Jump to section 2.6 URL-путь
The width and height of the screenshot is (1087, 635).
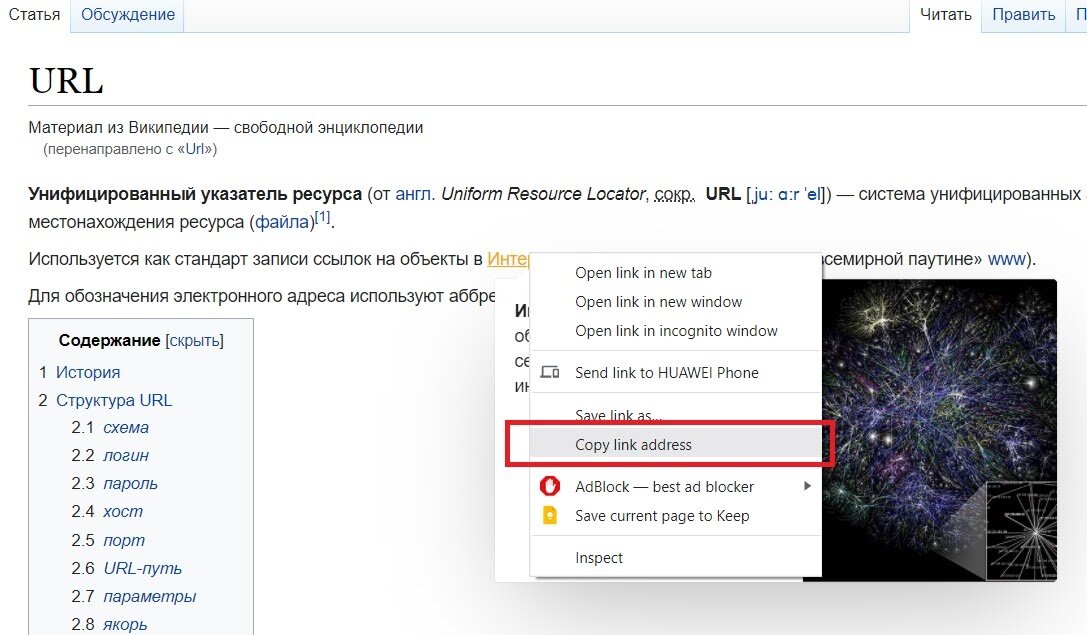pyautogui.click(x=142, y=568)
